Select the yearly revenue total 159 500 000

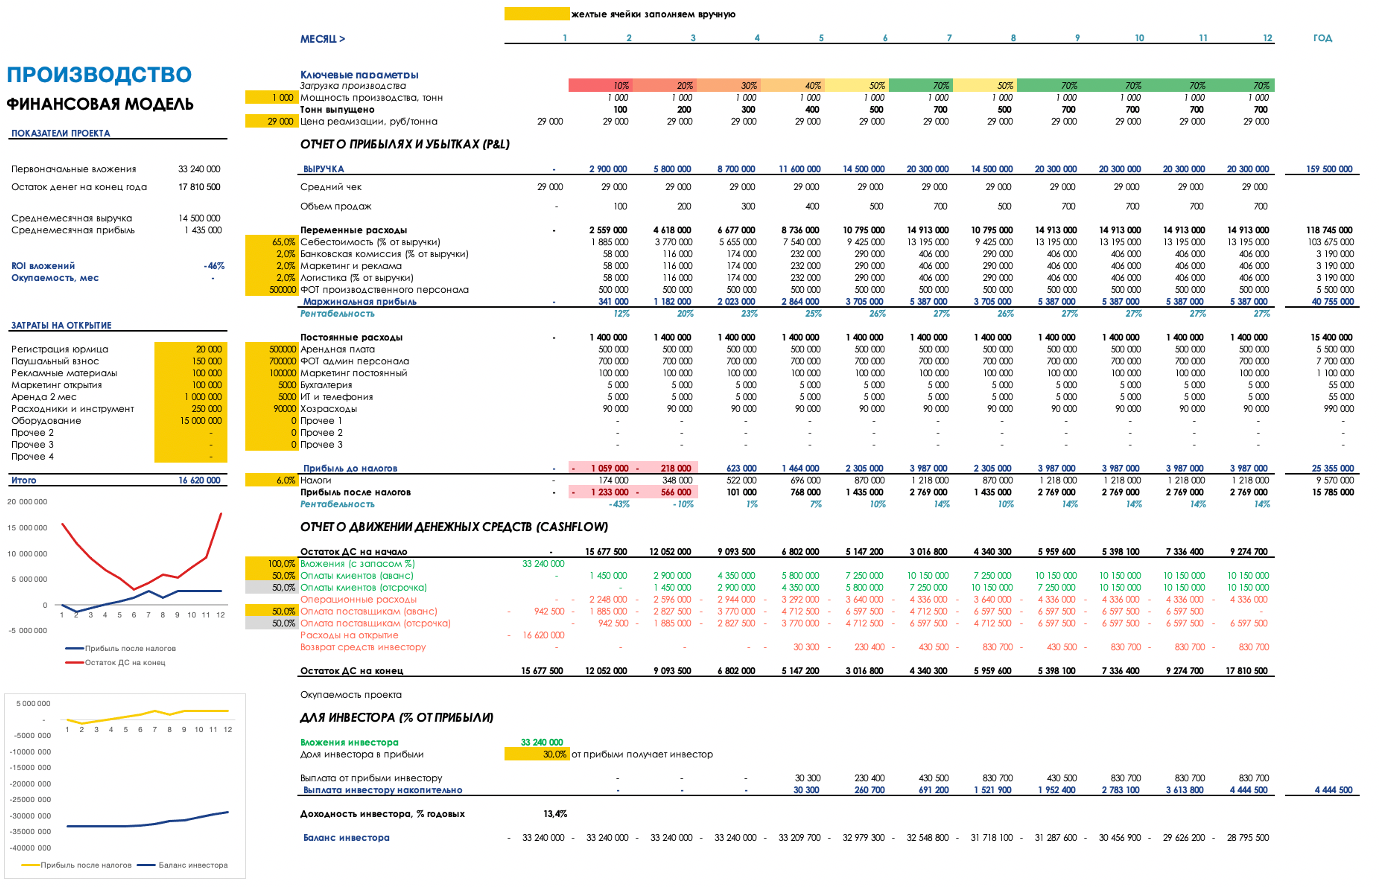(x=1329, y=169)
